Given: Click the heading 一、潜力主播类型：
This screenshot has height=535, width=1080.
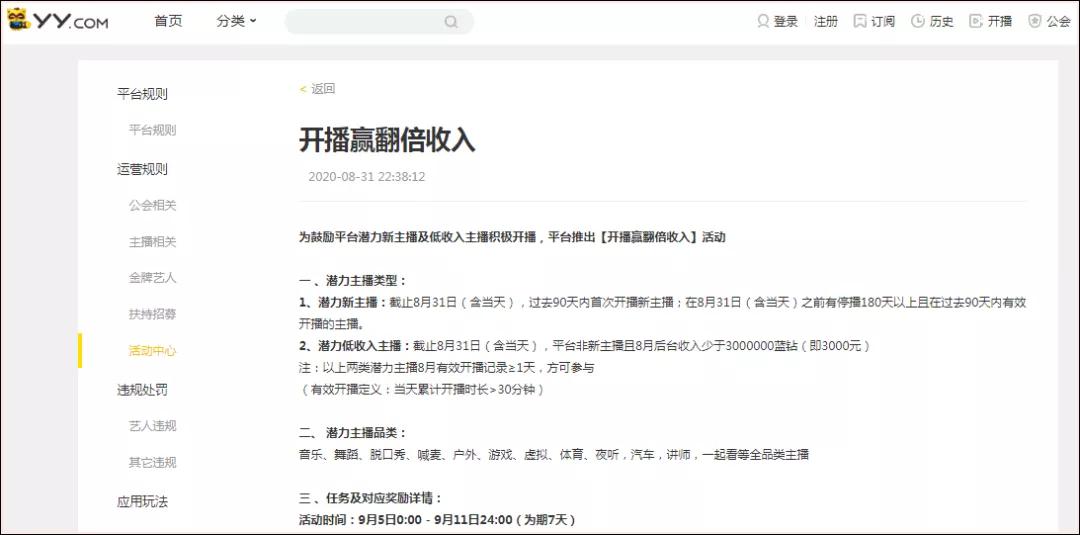Looking at the screenshot, I should pos(353,280).
